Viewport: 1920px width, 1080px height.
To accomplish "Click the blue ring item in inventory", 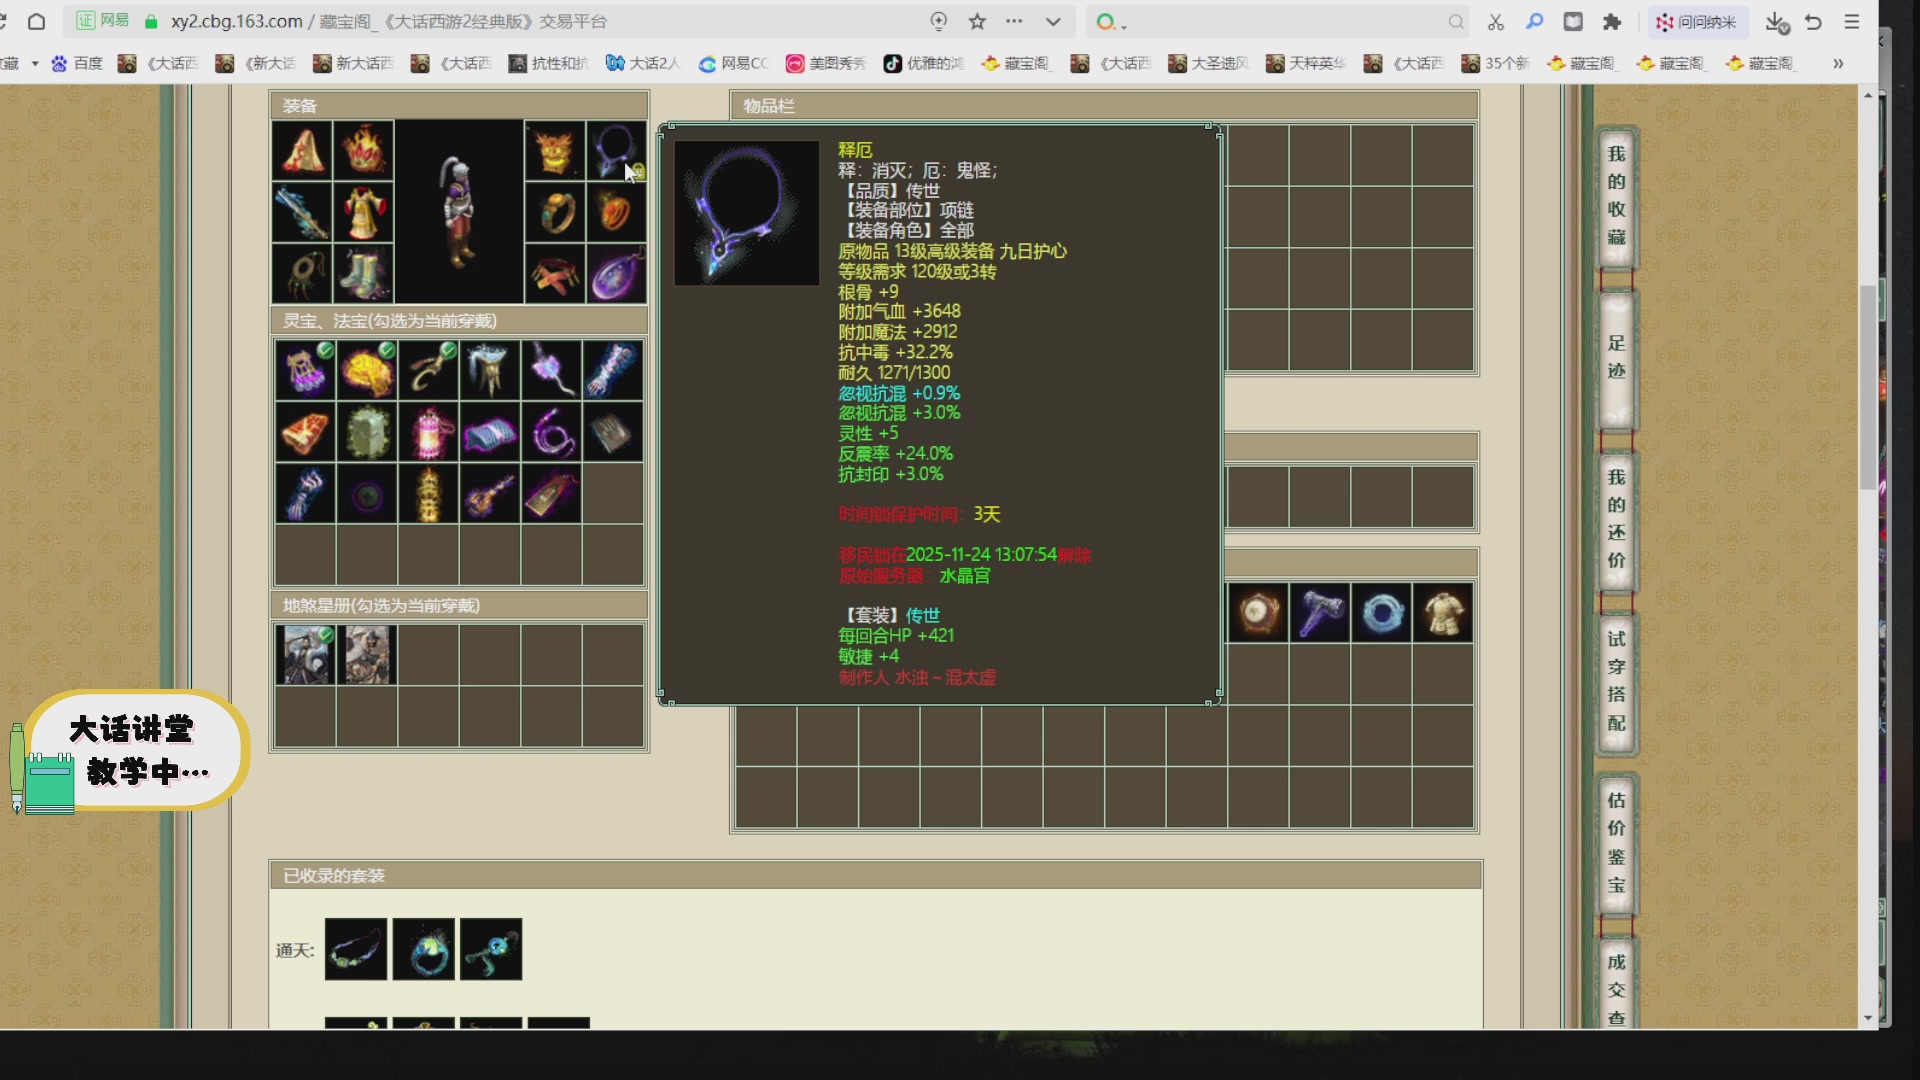I will coord(1382,612).
